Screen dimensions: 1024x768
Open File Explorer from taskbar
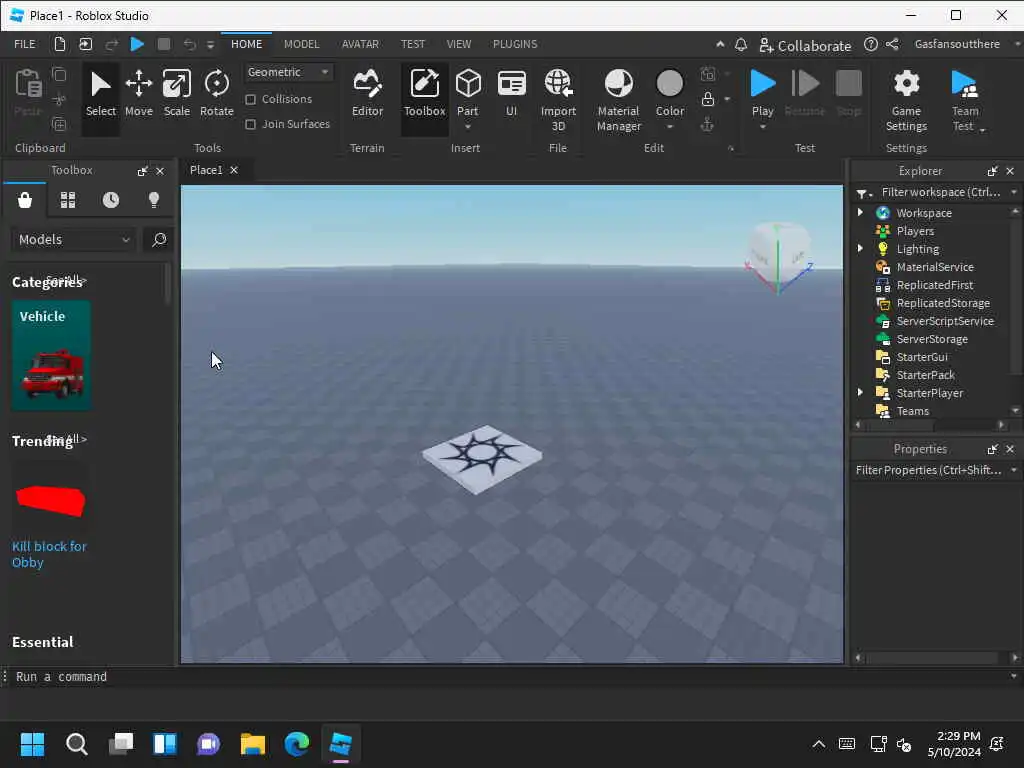pos(253,744)
